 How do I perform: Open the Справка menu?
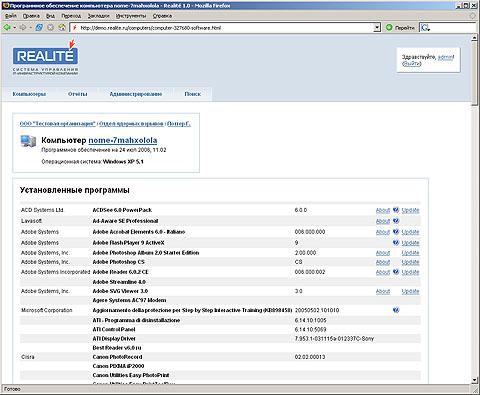(x=162, y=16)
